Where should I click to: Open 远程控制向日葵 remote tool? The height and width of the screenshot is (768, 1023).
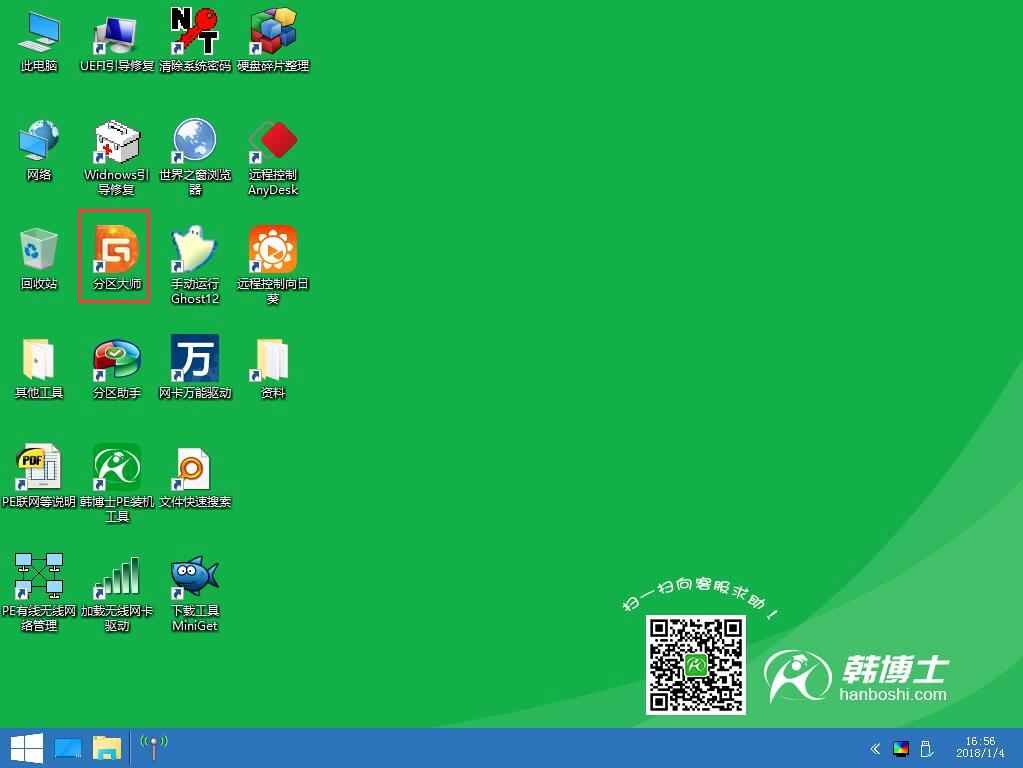coord(272,250)
